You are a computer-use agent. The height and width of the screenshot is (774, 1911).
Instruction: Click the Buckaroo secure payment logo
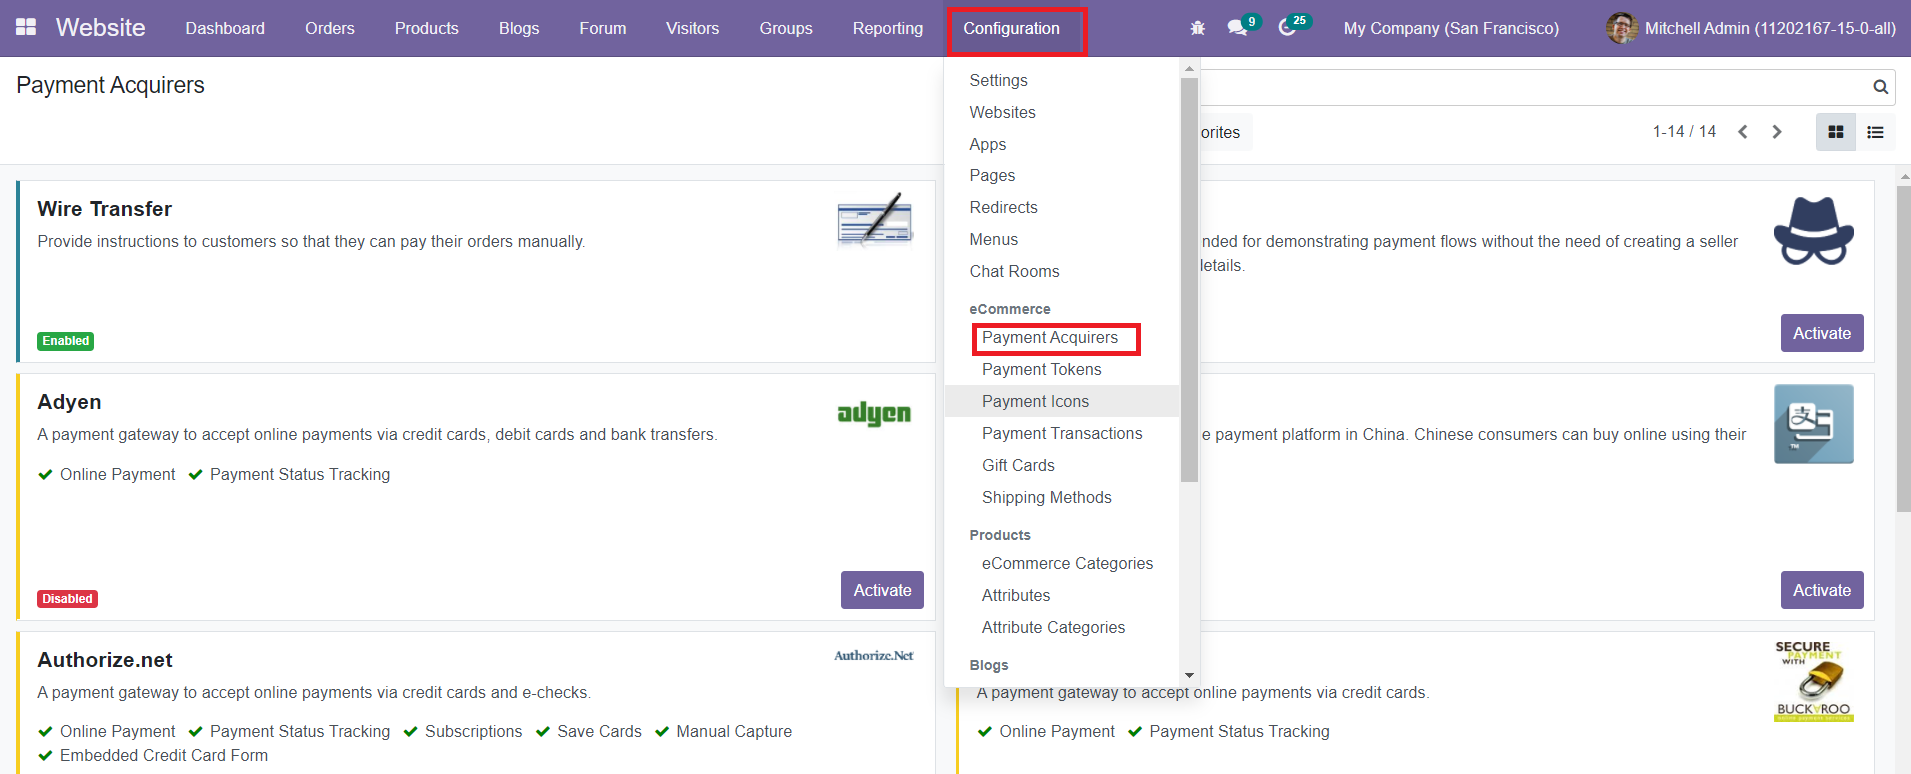[x=1814, y=681]
